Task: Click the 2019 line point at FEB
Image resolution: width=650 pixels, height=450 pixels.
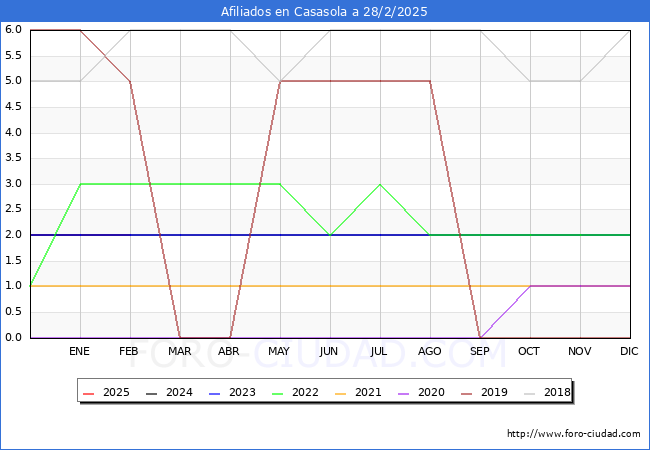Action: 130,82
